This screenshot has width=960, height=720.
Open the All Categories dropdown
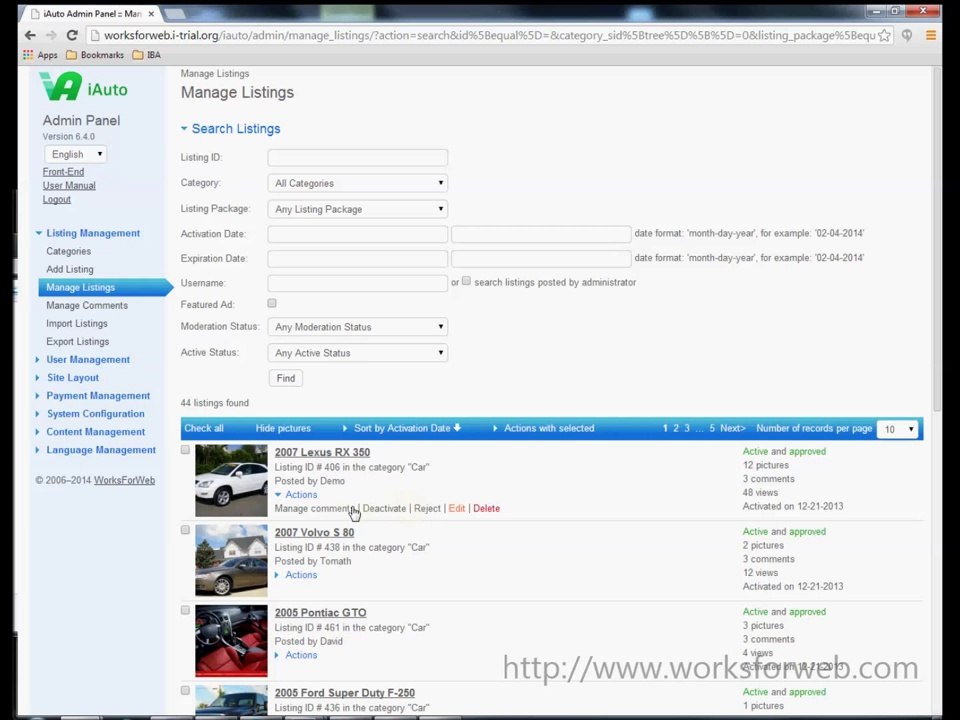358,183
